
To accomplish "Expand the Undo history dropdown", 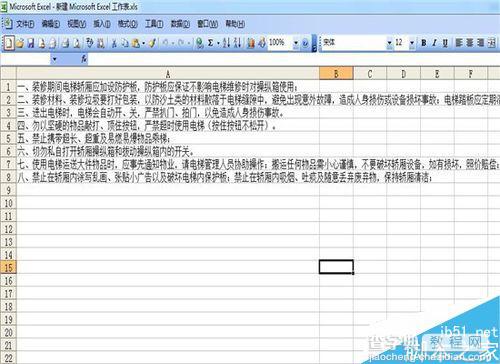I will click(173, 43).
